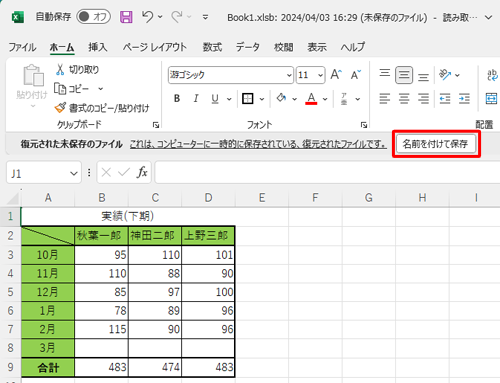
Task: Click the Borders icon
Action: point(248,99)
